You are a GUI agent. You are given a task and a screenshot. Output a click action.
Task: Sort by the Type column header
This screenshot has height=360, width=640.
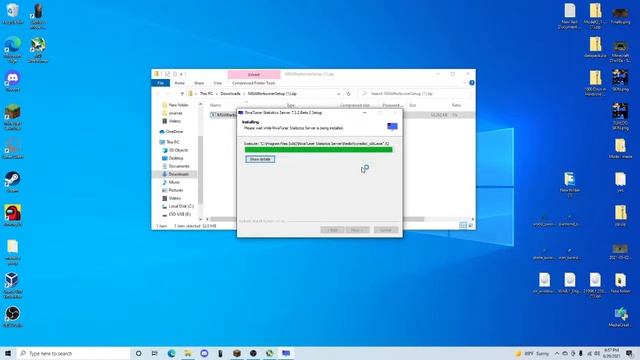coord(291,105)
